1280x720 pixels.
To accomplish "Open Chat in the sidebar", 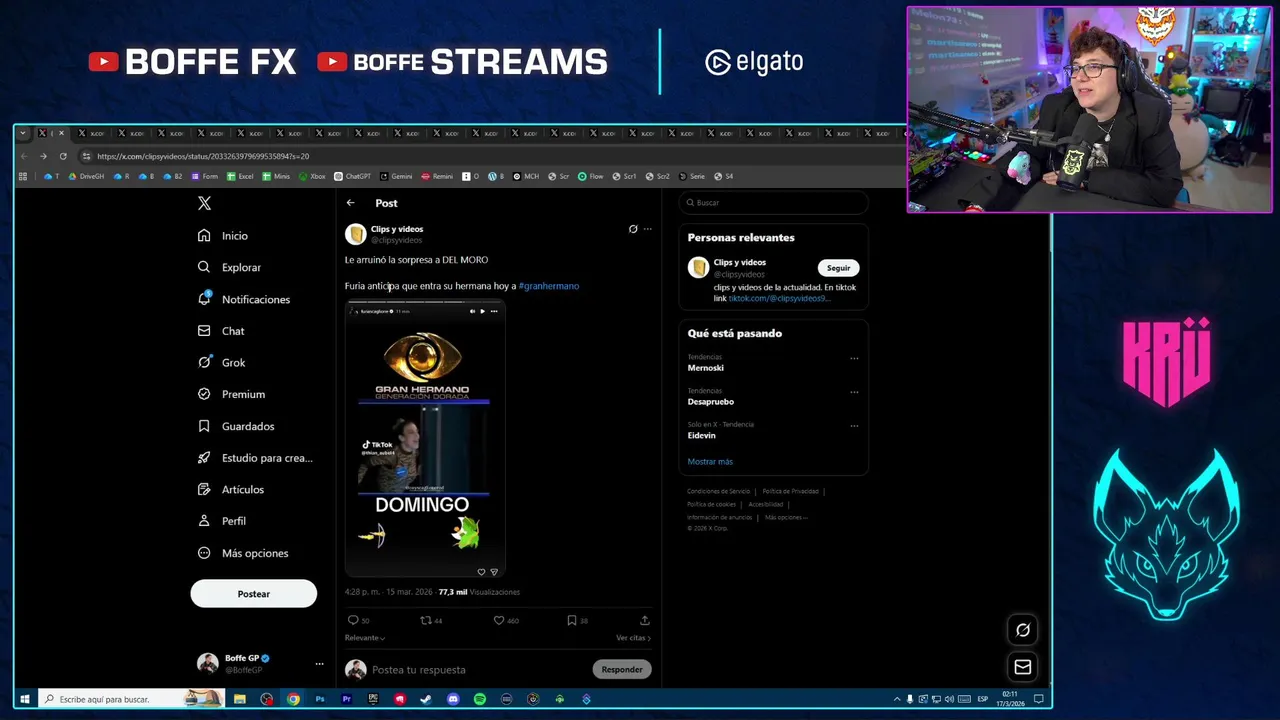I will click(221, 331).
